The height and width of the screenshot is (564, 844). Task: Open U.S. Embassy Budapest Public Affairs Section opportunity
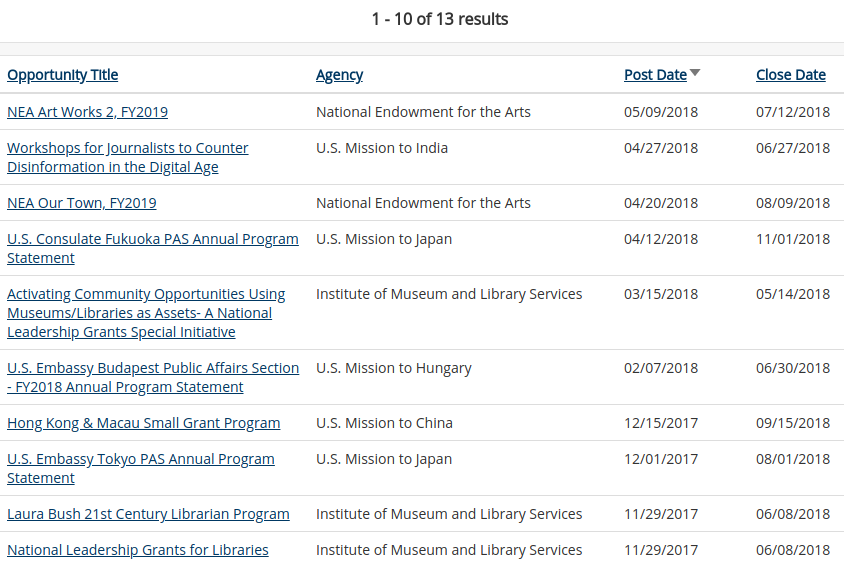pyautogui.click(x=153, y=377)
